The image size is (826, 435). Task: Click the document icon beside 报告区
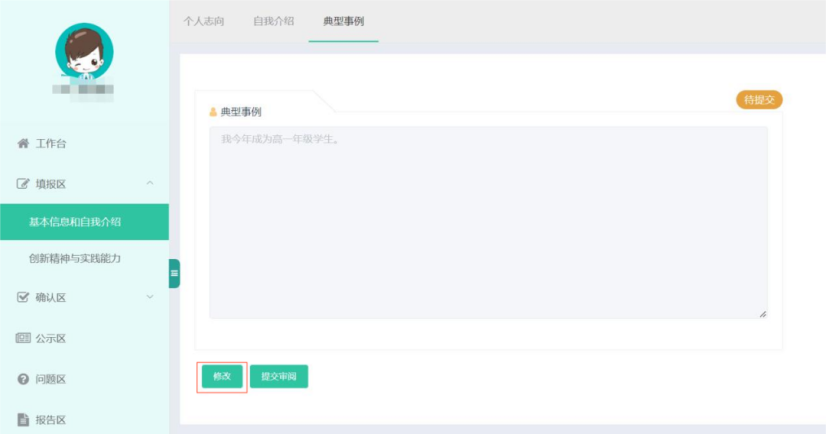point(23,420)
